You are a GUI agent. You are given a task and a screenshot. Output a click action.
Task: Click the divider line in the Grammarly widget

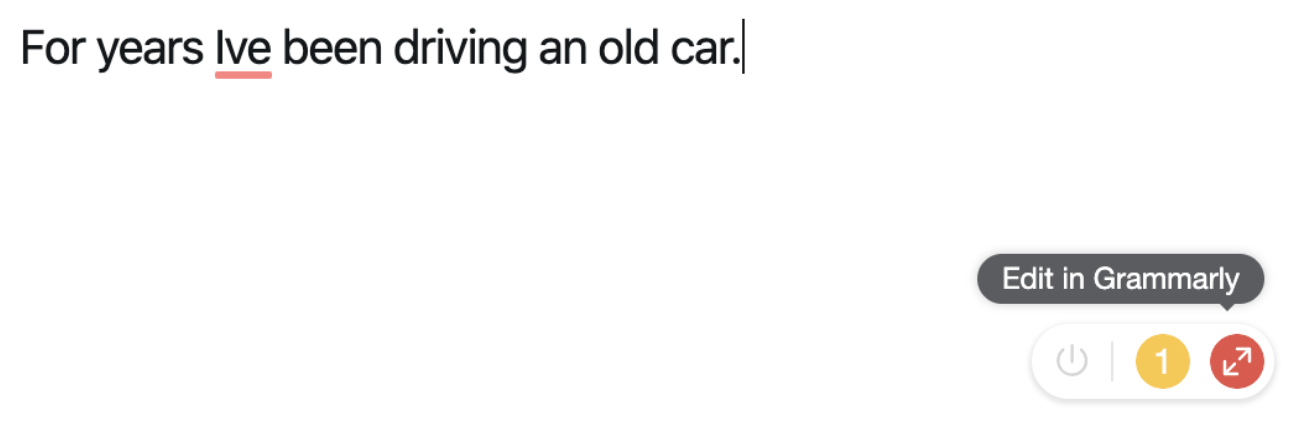pyautogui.click(x=1112, y=361)
